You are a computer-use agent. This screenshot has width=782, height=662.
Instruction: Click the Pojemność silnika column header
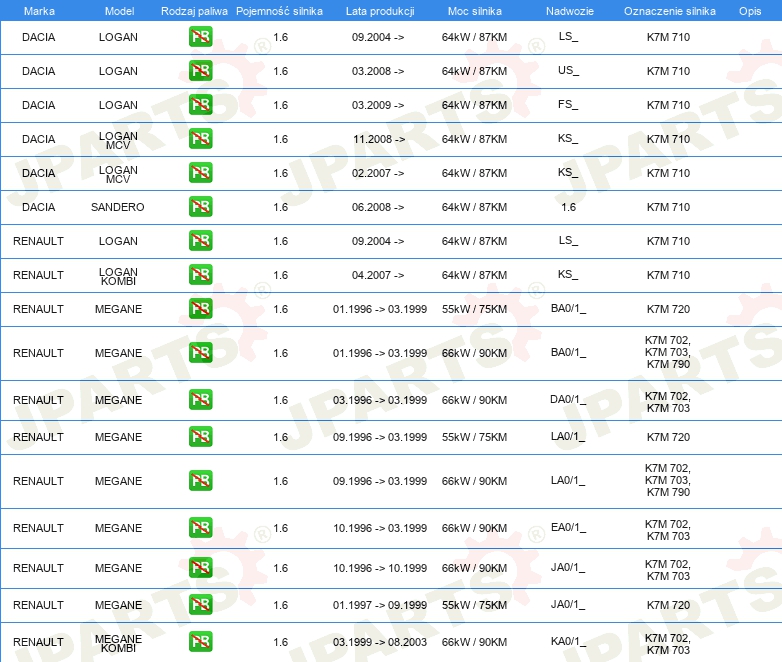(279, 11)
